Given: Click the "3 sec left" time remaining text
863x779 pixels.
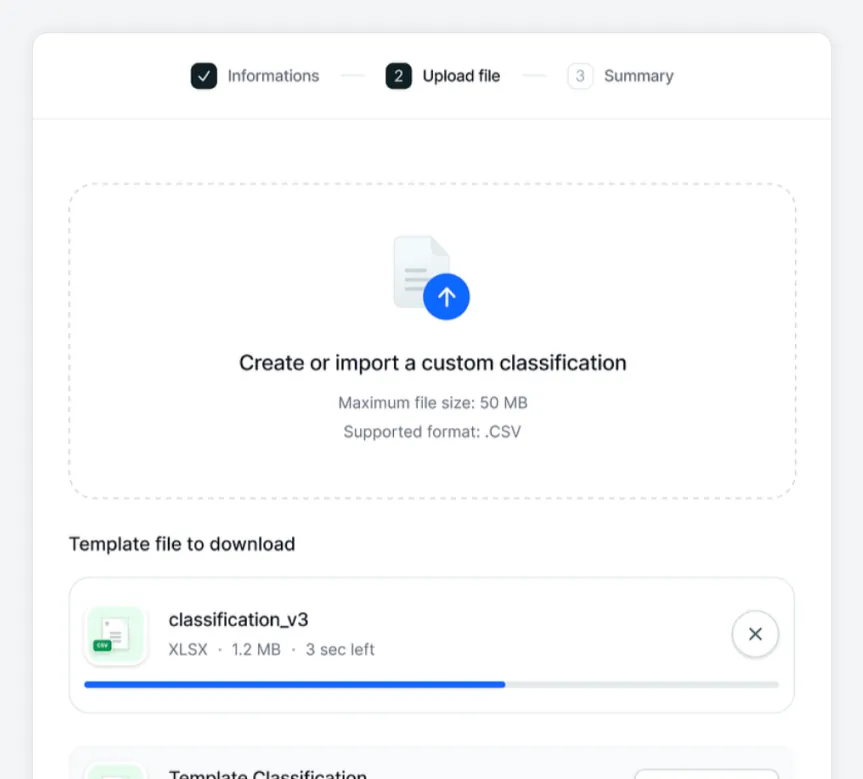Looking at the screenshot, I should tap(340, 650).
